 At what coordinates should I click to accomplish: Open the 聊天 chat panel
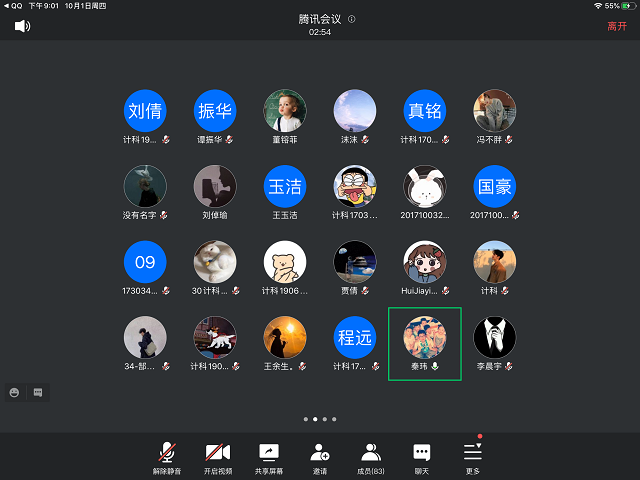click(422, 456)
